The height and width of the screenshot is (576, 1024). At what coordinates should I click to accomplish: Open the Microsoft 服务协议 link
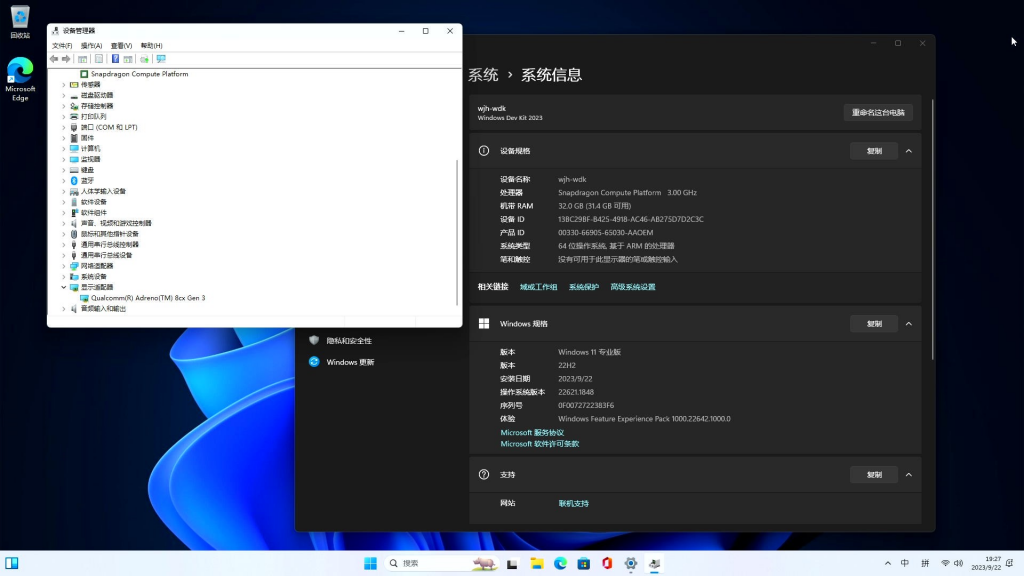point(532,432)
